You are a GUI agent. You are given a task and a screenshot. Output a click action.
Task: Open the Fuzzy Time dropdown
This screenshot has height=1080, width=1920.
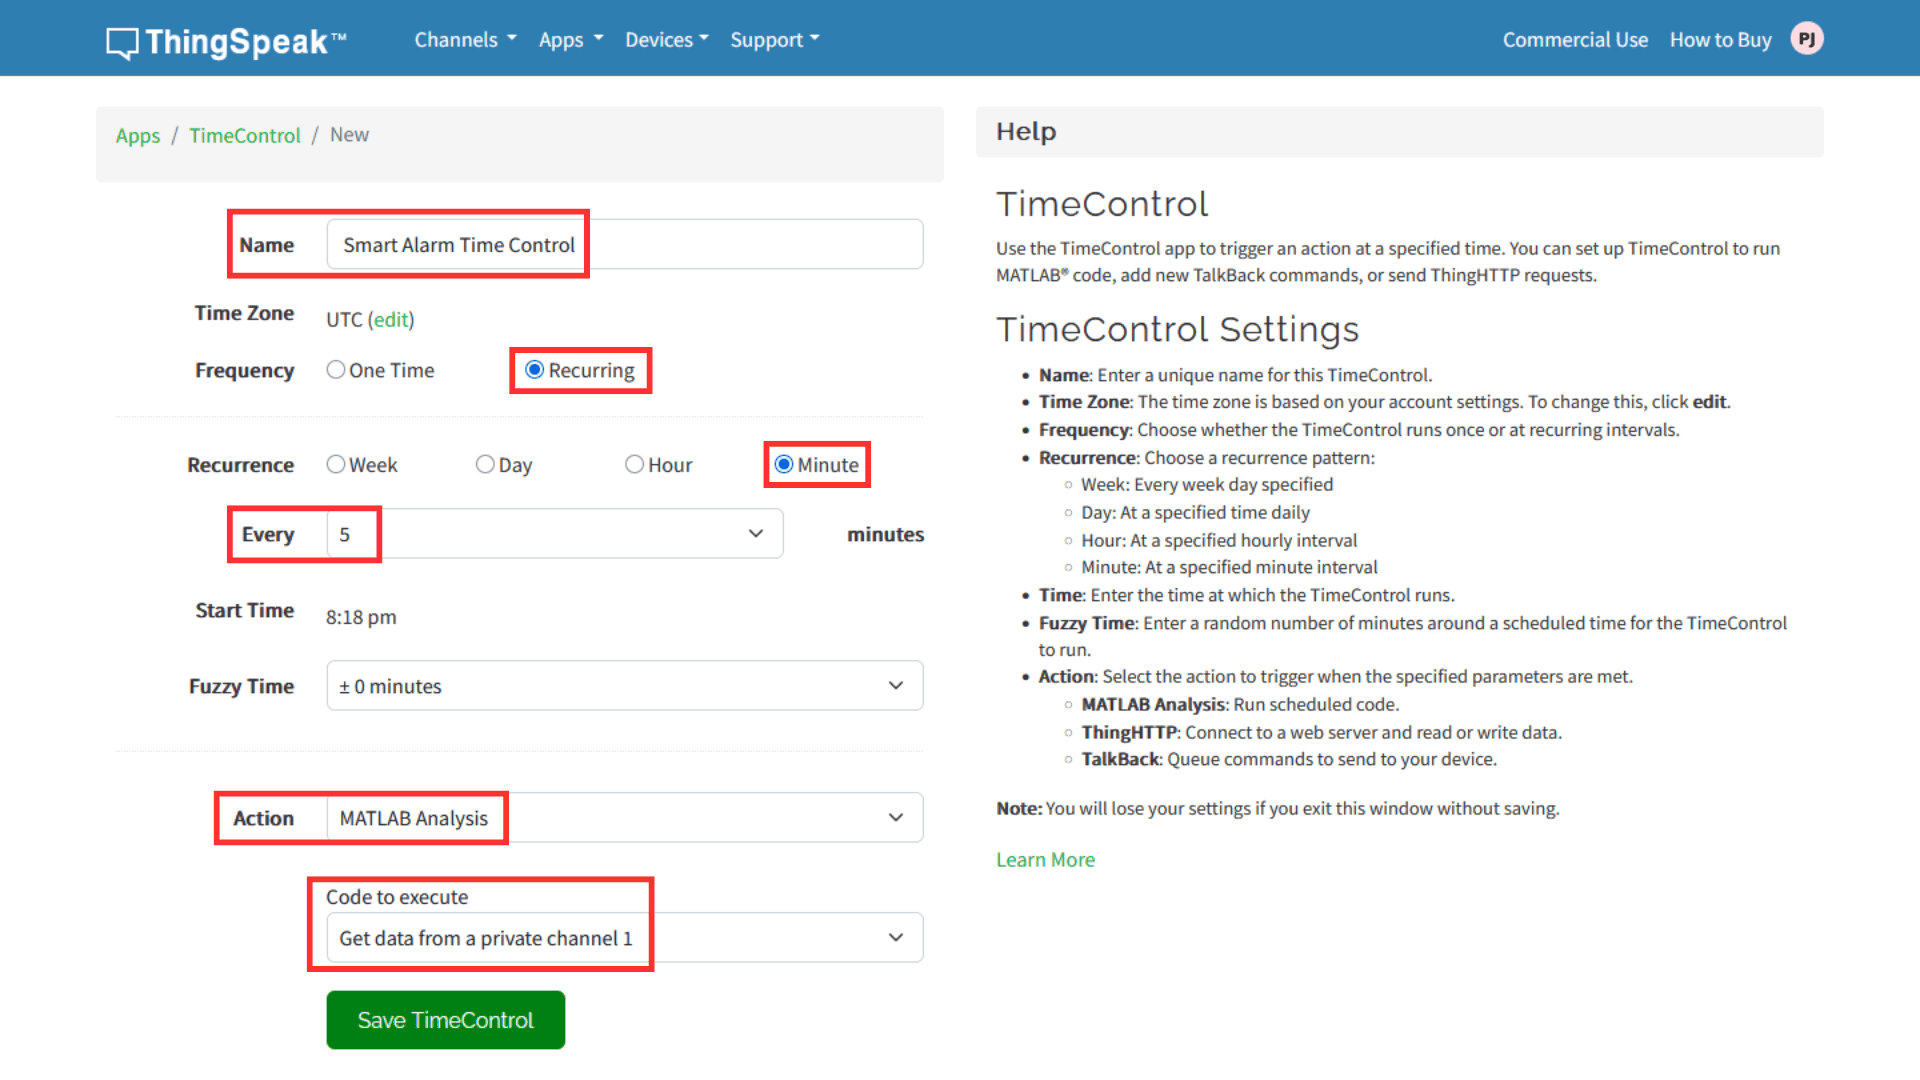coord(624,686)
